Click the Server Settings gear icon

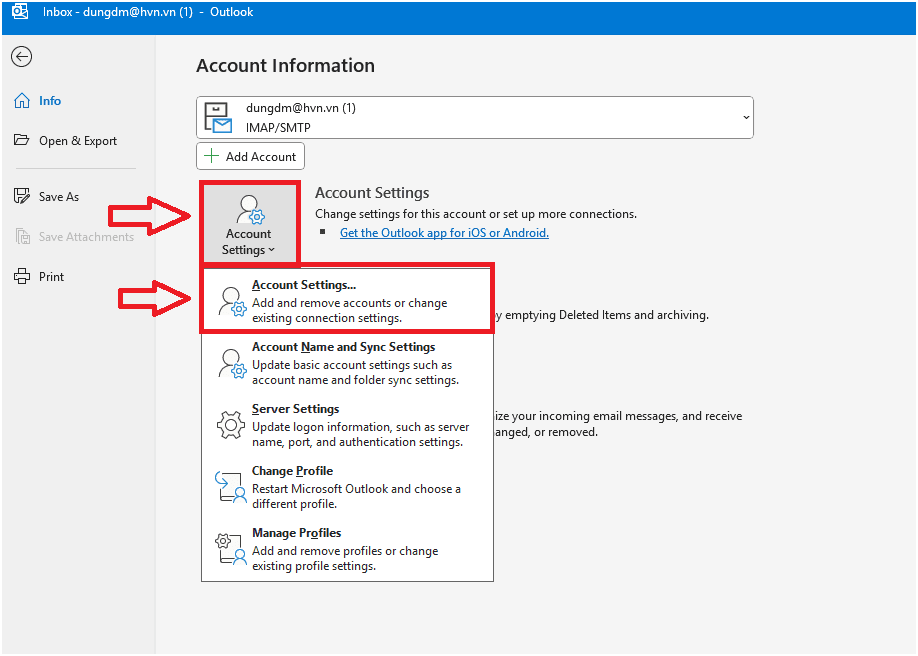click(x=231, y=425)
